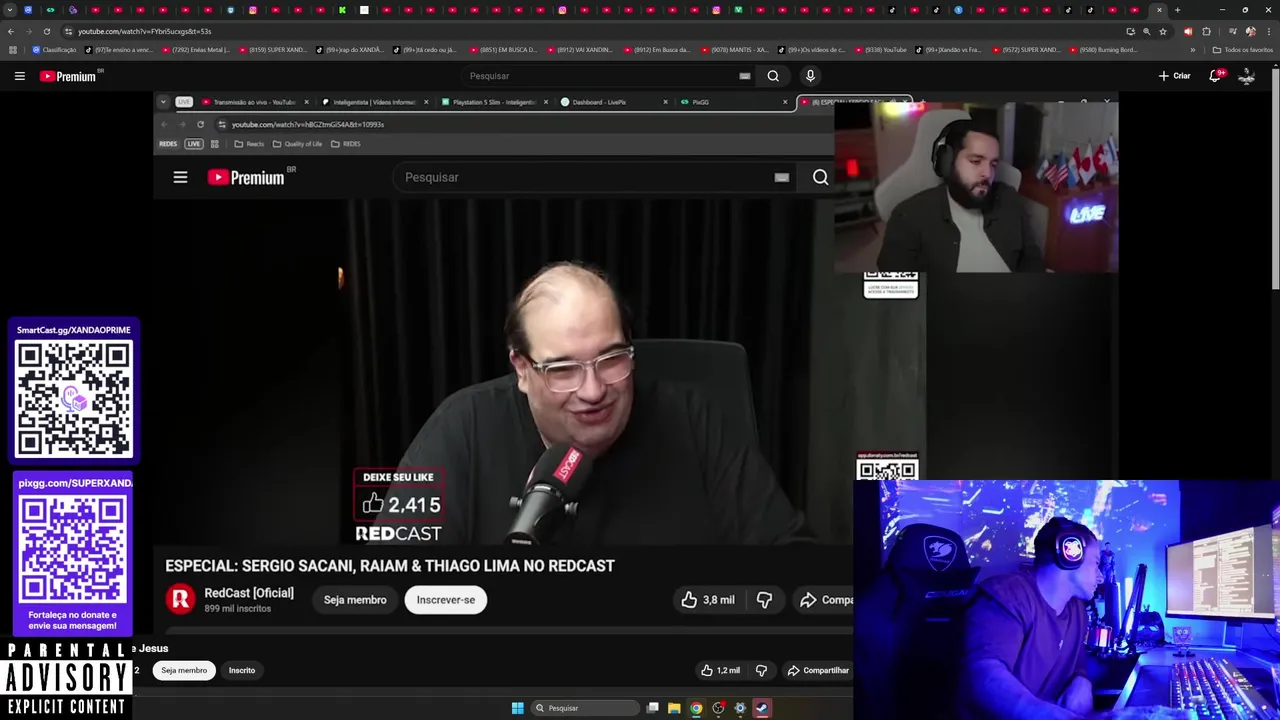Close the Dashboard - LivePix tab
The width and height of the screenshot is (1280, 720).
coord(665,102)
